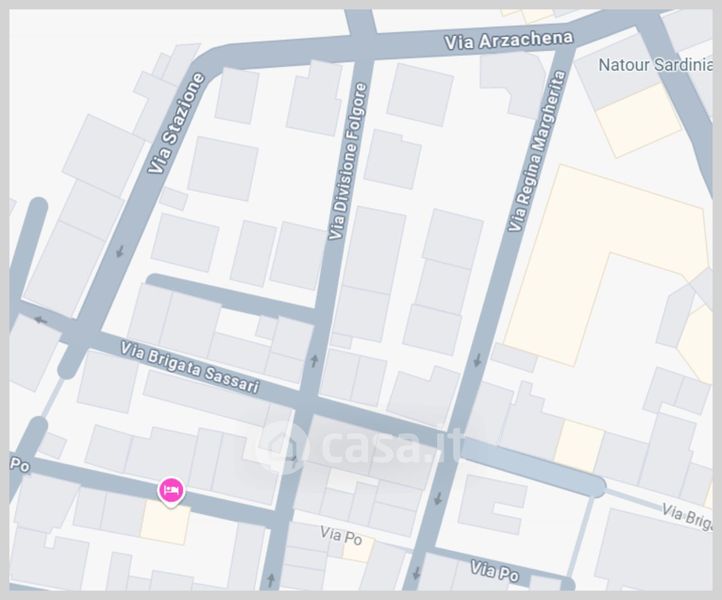722x600 pixels.
Task: Click the partial Via Briga label at right edge
Action: click(x=687, y=516)
